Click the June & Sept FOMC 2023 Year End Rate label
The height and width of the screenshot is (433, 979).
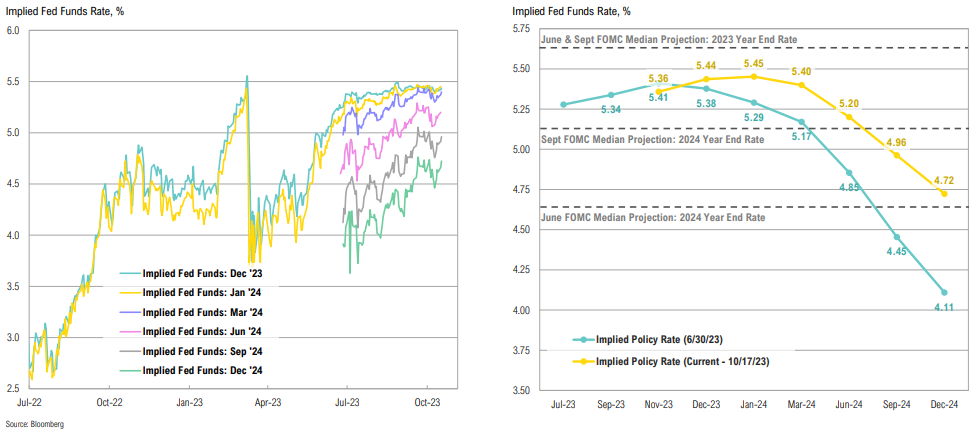point(653,40)
